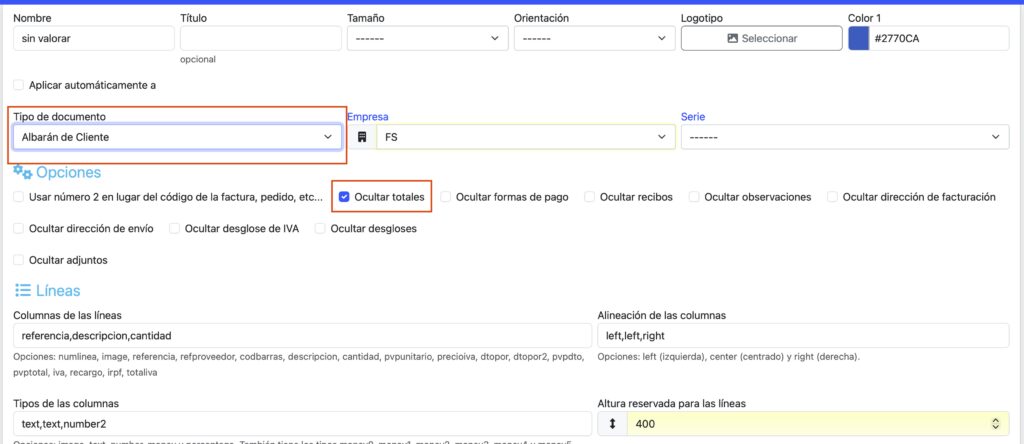Viewport: 1024px width, 444px height.
Task: Uncheck the Ocultar totales checkbox
Action: click(344, 197)
